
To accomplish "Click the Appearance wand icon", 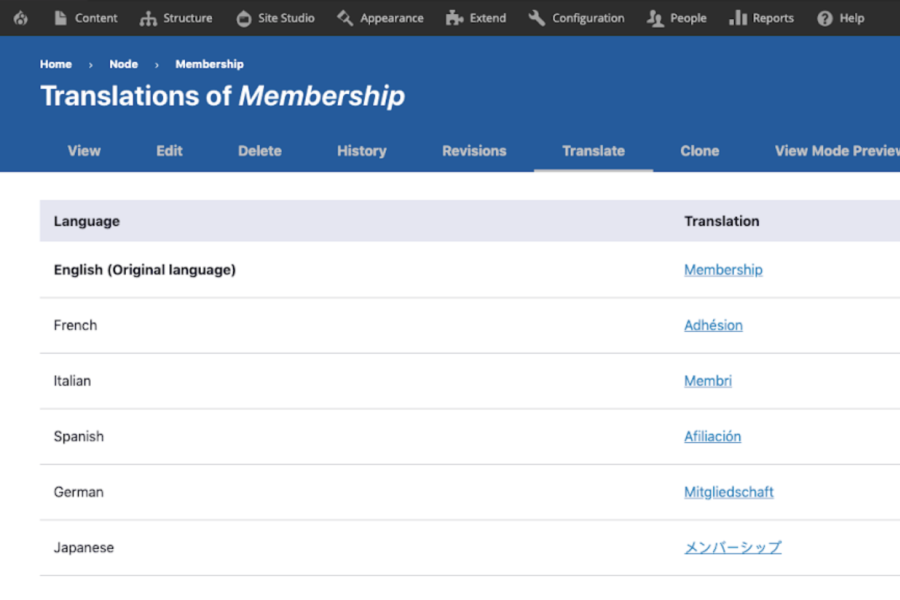I will [345, 18].
